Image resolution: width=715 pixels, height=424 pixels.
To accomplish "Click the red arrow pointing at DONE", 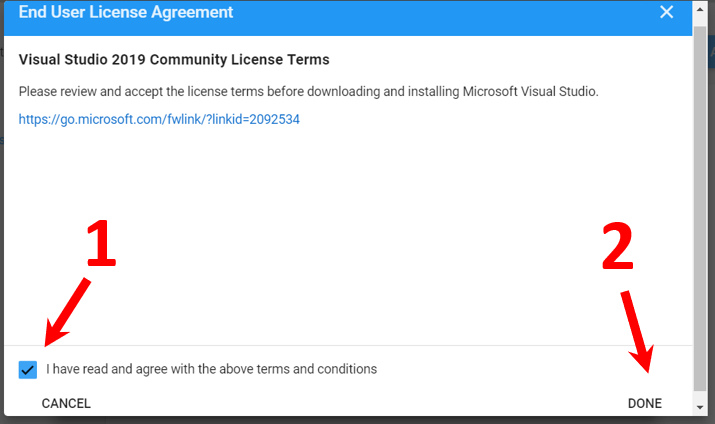I will click(x=638, y=332).
